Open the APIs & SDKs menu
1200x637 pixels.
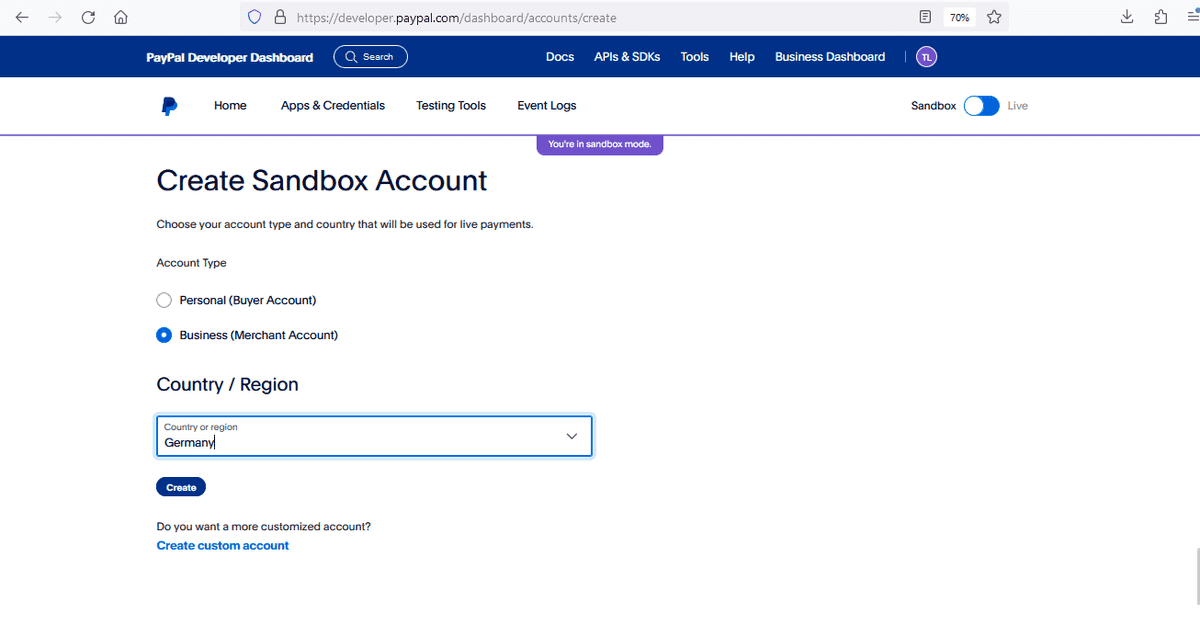pos(627,57)
